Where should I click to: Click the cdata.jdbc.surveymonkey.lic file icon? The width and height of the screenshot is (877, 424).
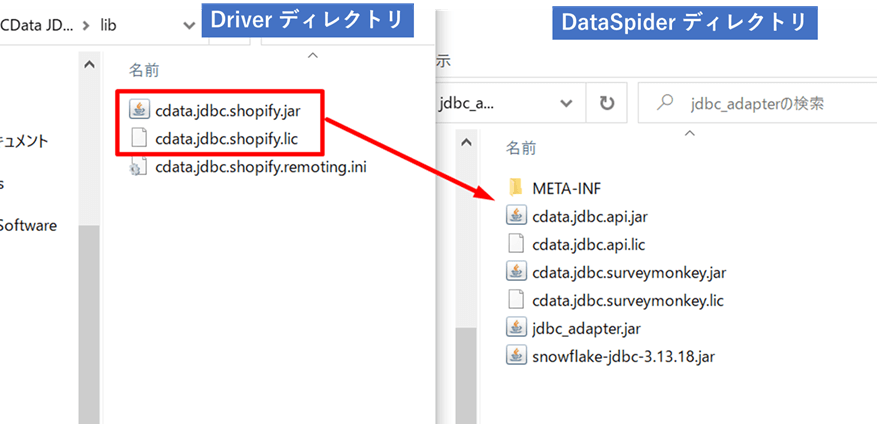coord(516,300)
